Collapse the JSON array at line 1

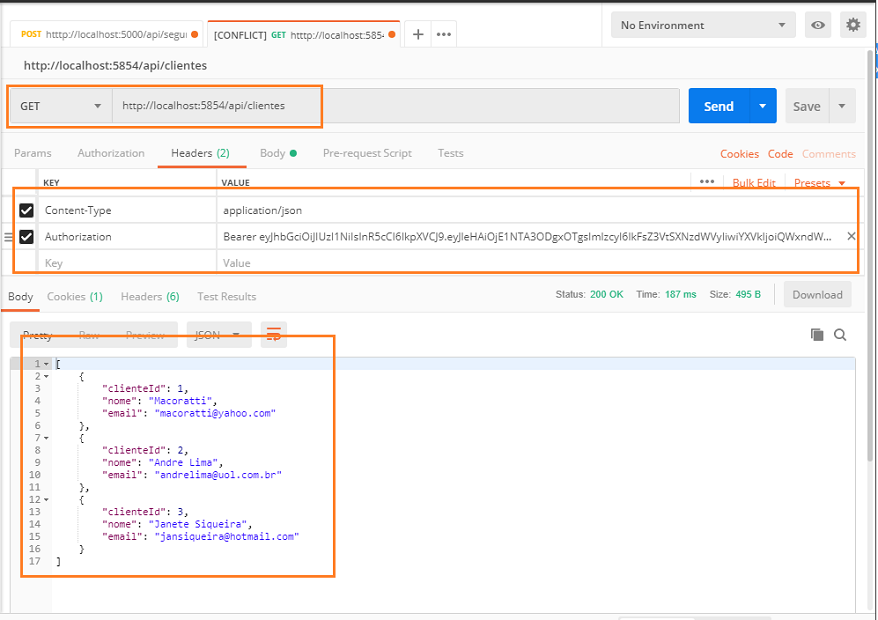pos(46,364)
